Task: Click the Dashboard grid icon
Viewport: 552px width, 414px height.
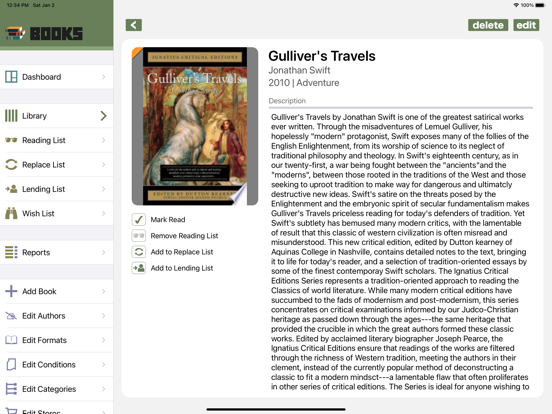Action: [x=11, y=77]
